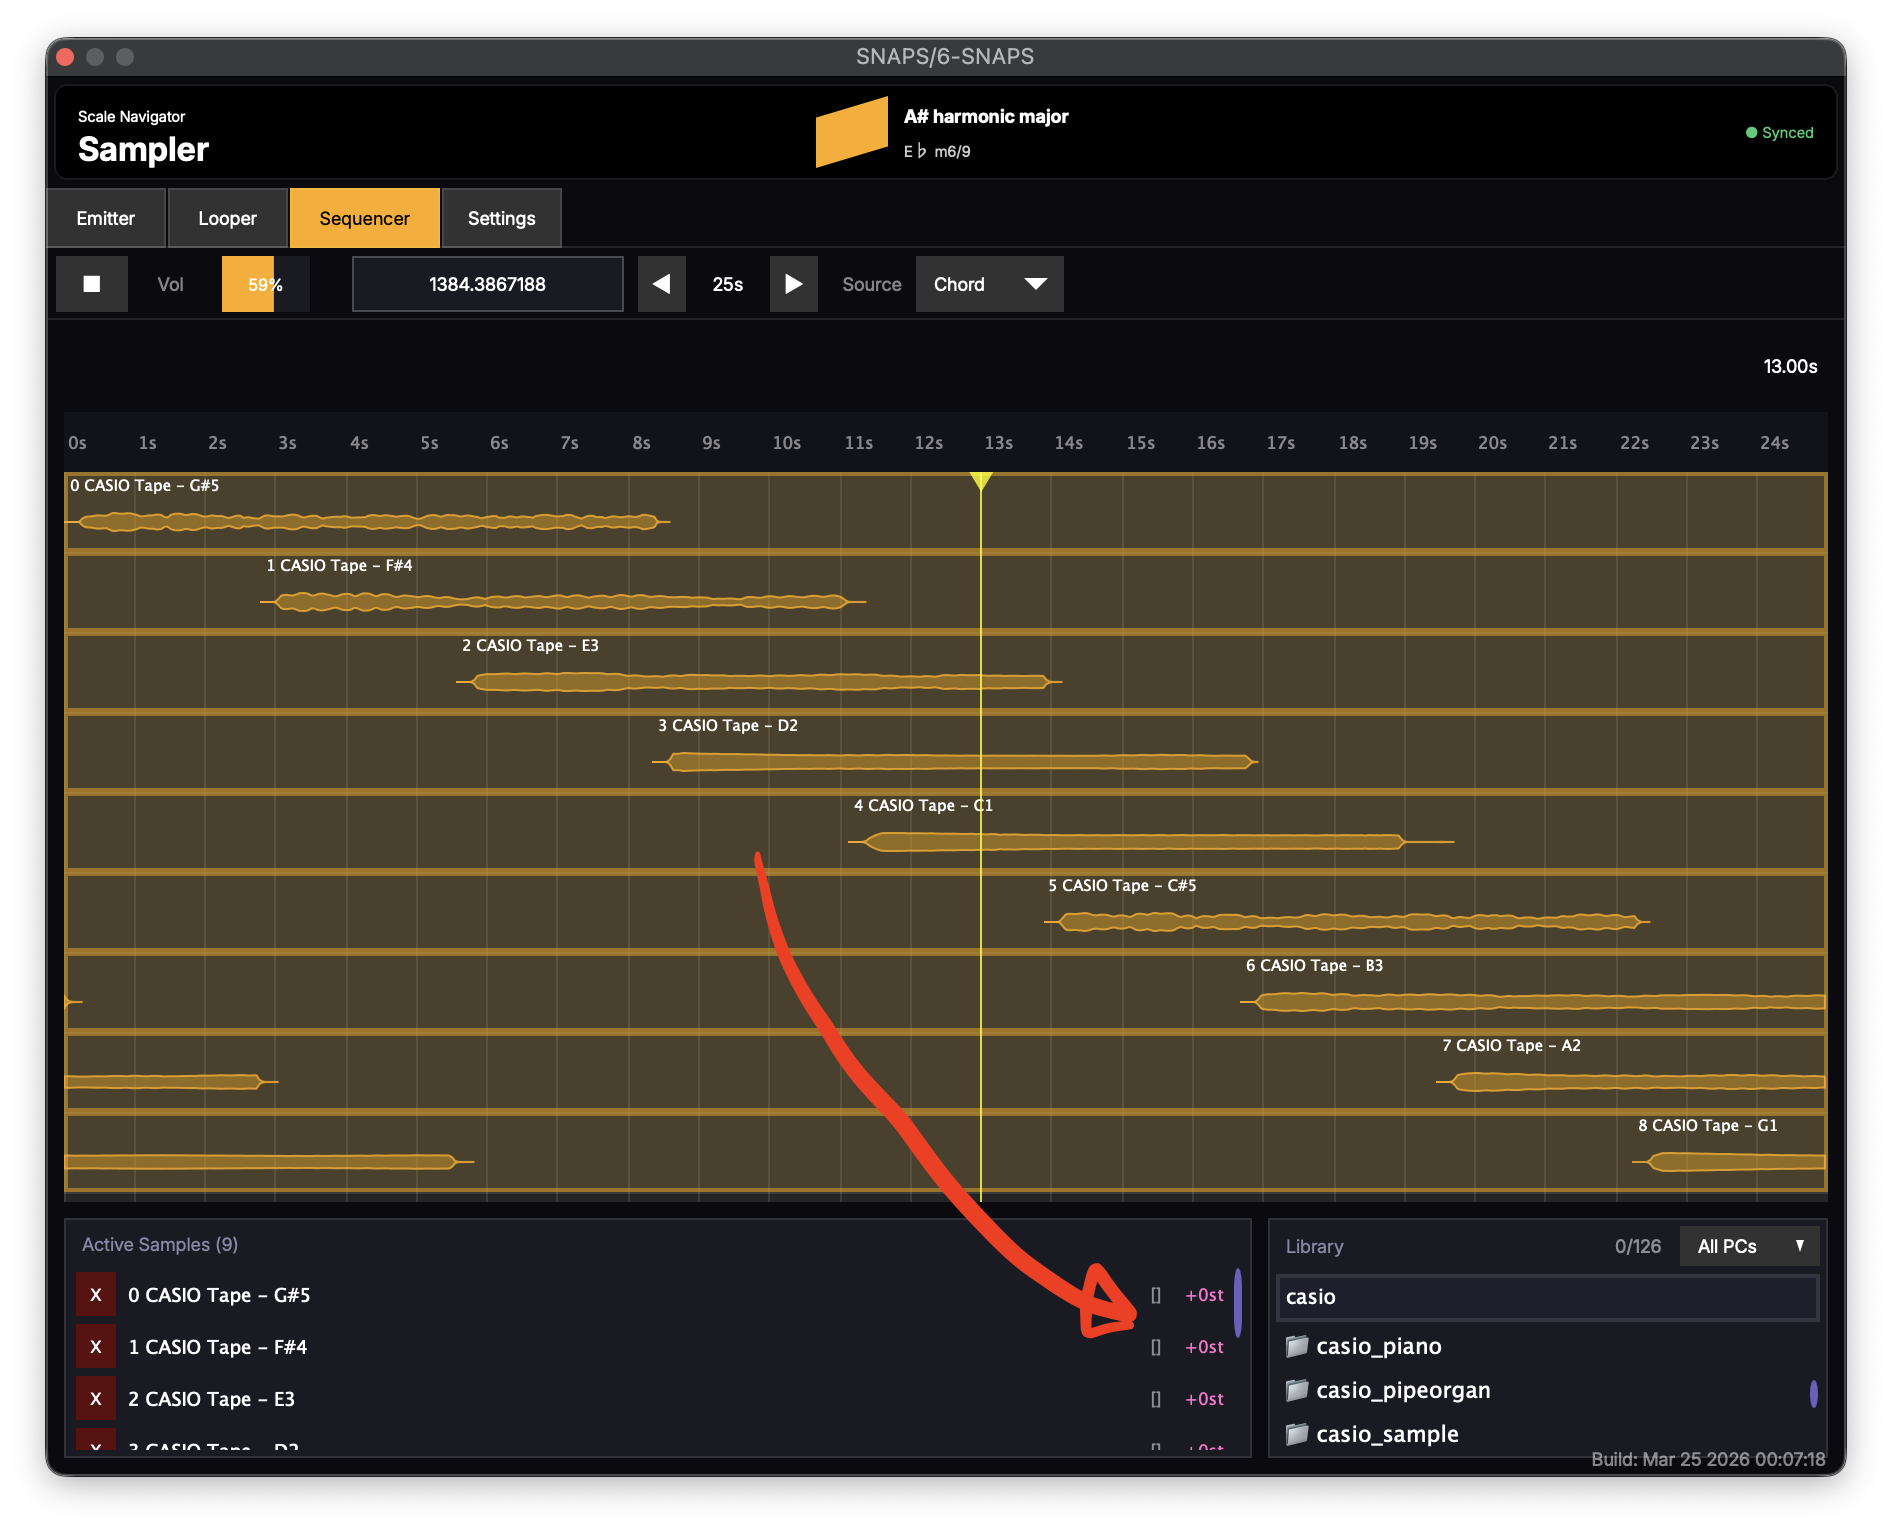Screen dimensions: 1892x1530
Task: Click the E♭ m6/9 chord label
Action: point(937,151)
